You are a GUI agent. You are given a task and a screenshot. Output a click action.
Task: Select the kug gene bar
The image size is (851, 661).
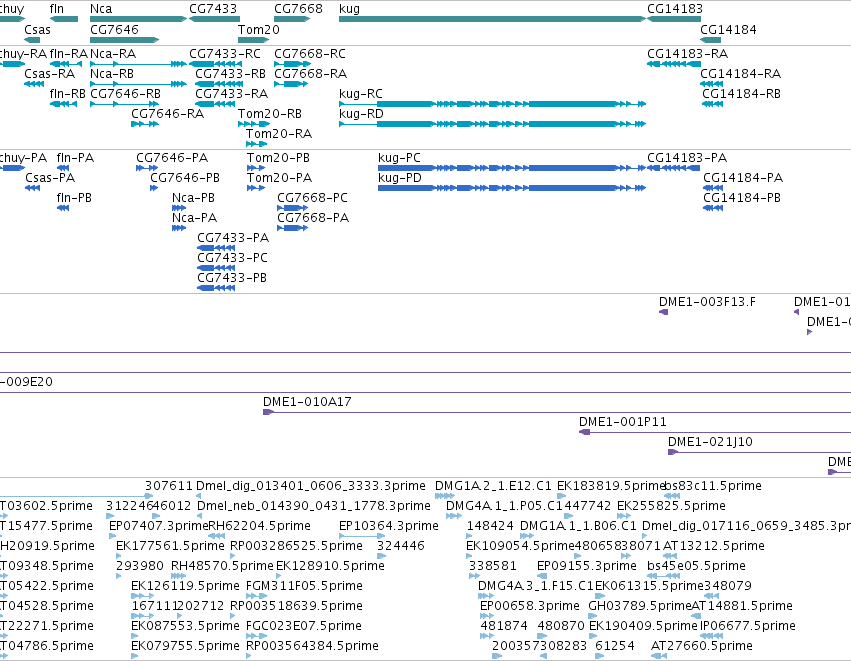[x=492, y=19]
